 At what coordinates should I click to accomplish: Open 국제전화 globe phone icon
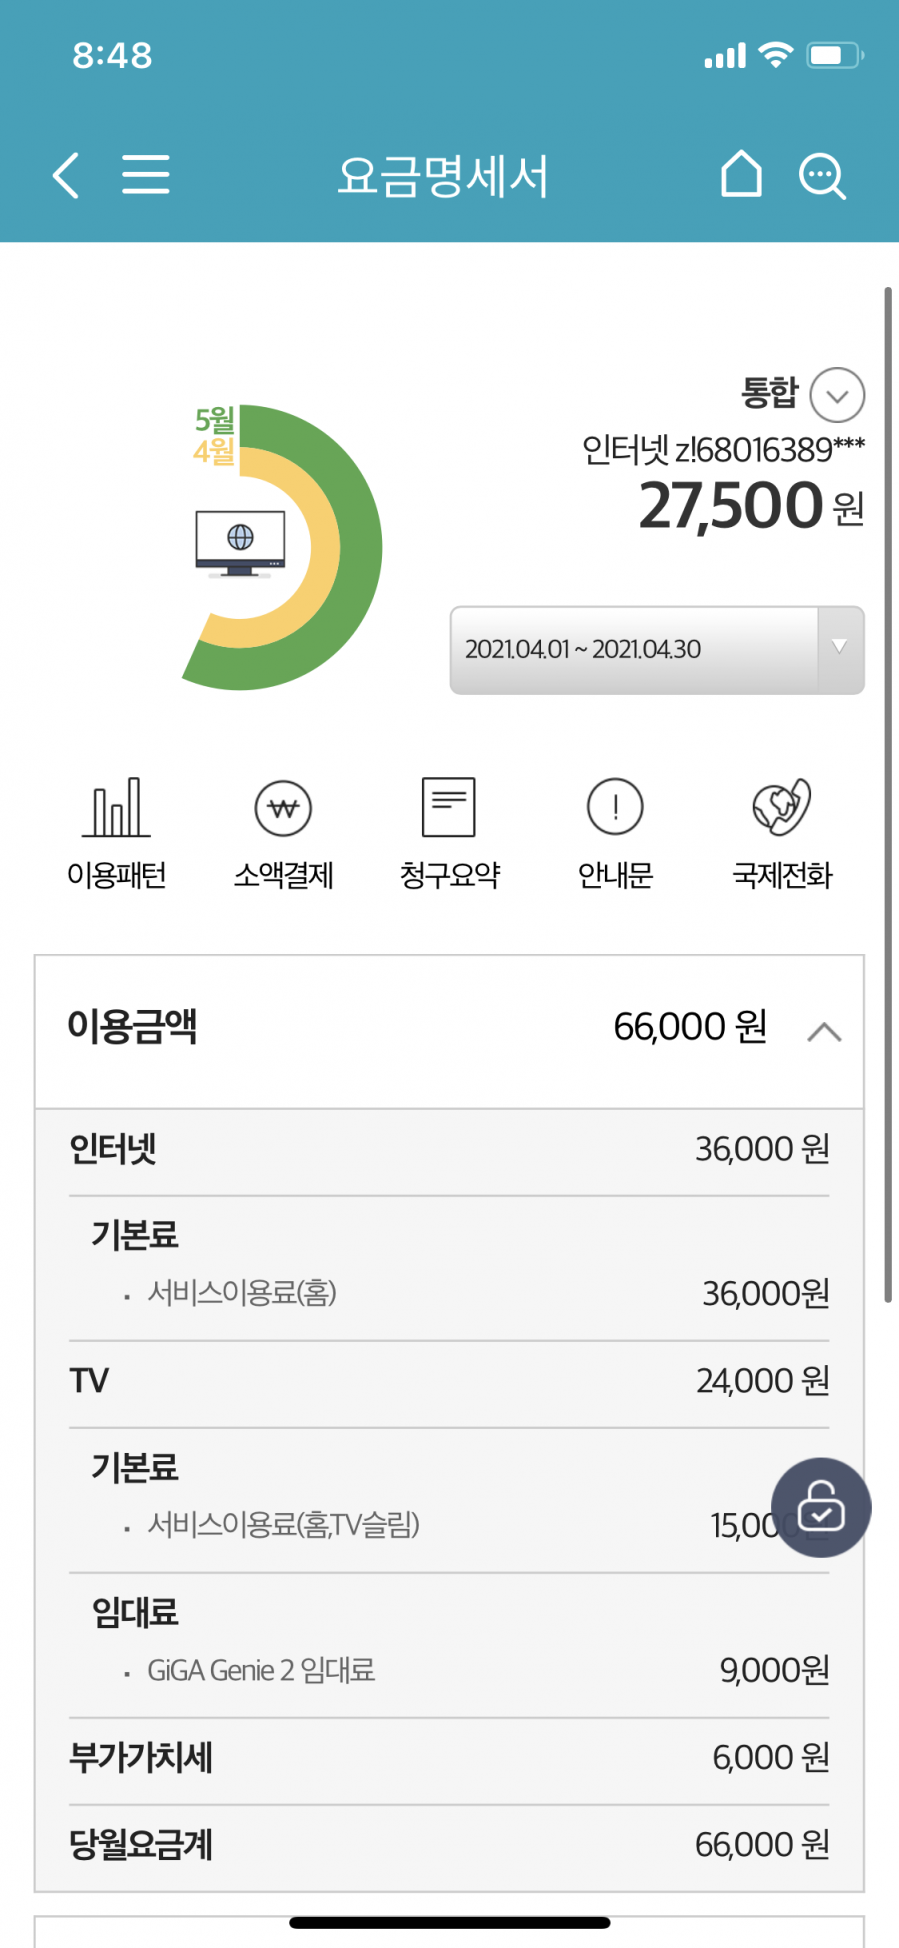(782, 808)
